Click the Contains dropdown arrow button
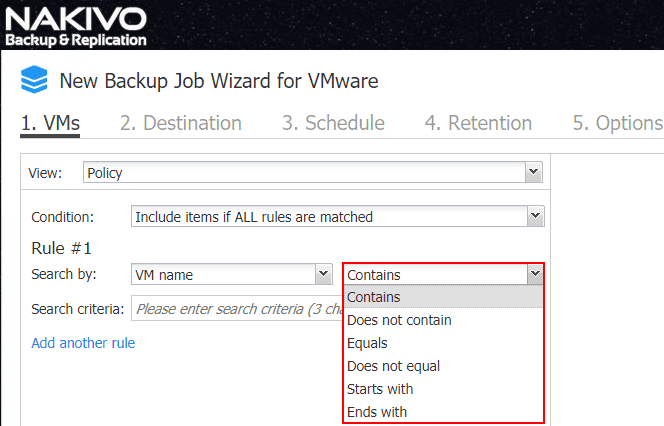Screen dimensions: 664x426 [535, 274]
